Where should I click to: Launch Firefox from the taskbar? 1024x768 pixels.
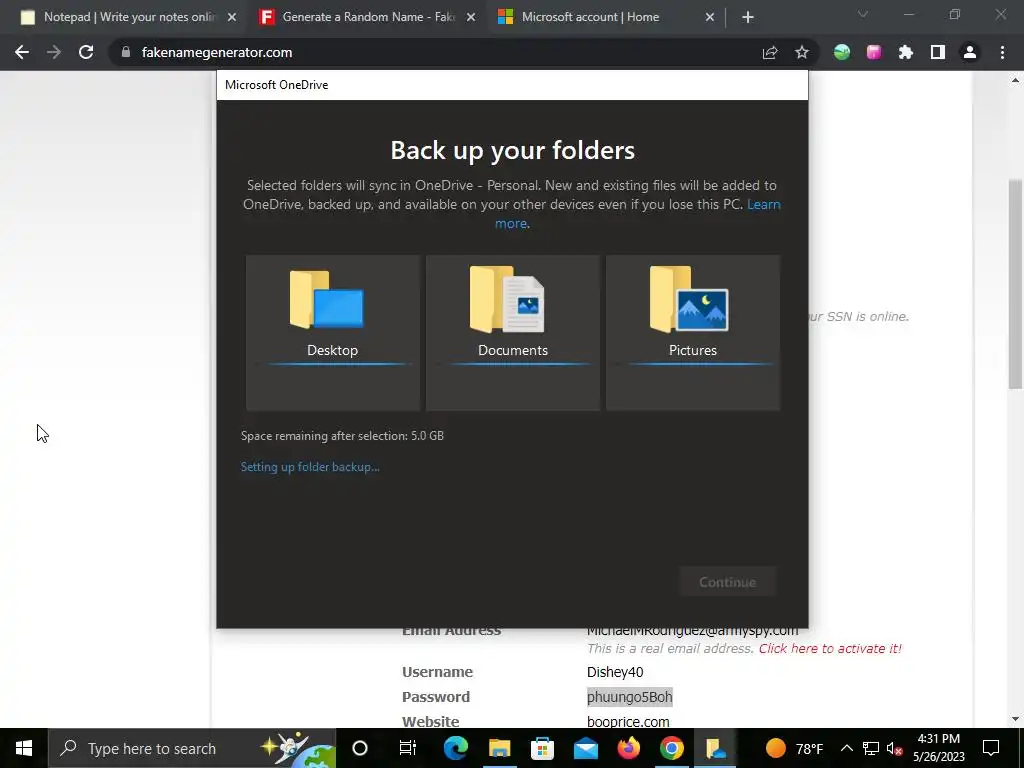click(629, 748)
